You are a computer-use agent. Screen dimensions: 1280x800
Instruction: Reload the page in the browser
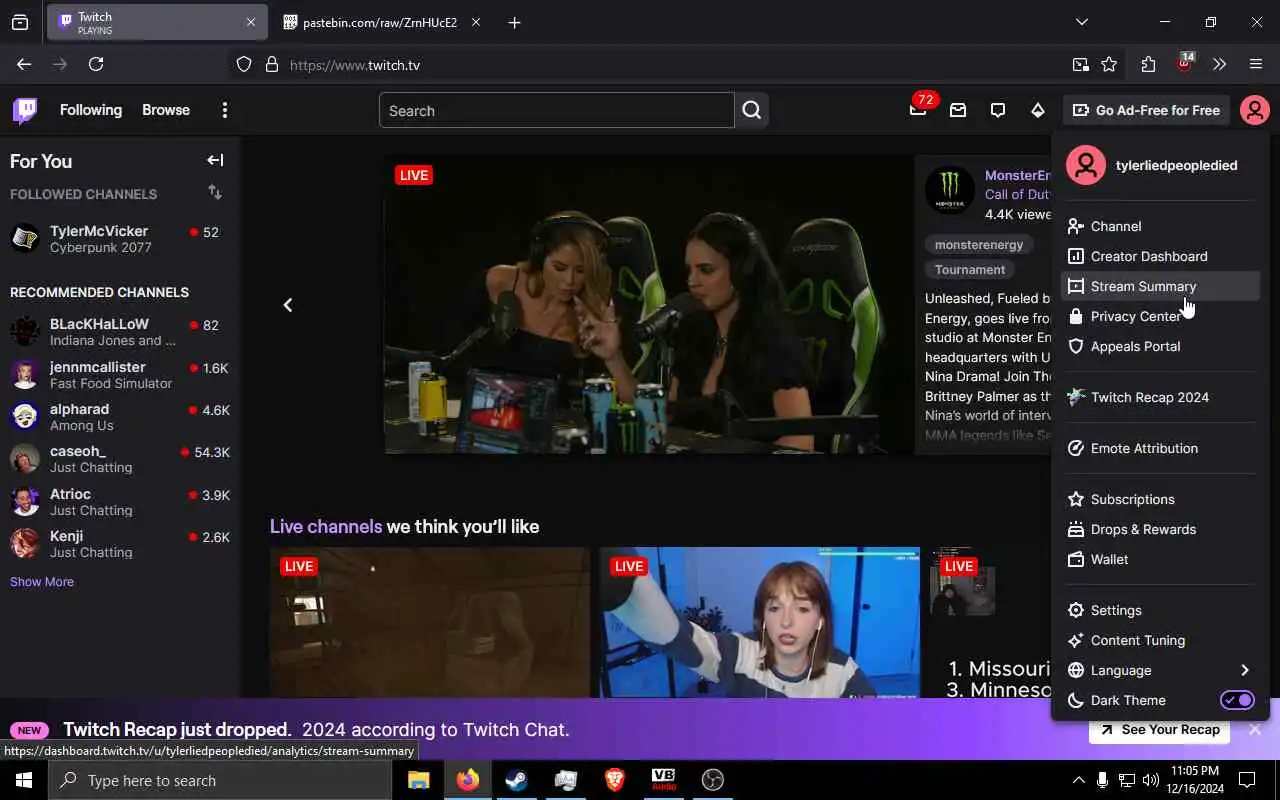click(96, 64)
